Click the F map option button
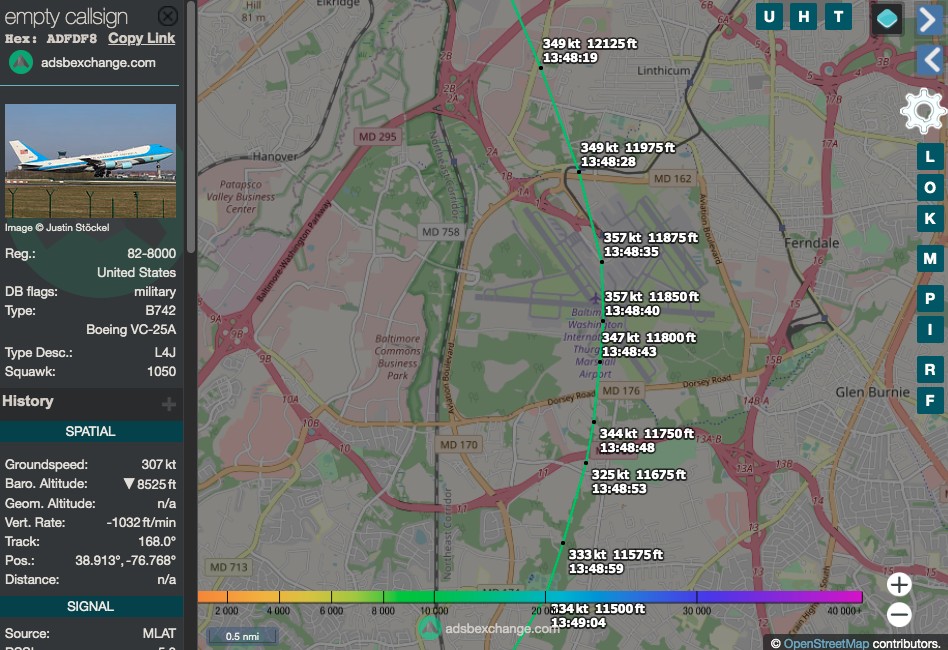Viewport: 948px width, 650px height. click(x=930, y=400)
